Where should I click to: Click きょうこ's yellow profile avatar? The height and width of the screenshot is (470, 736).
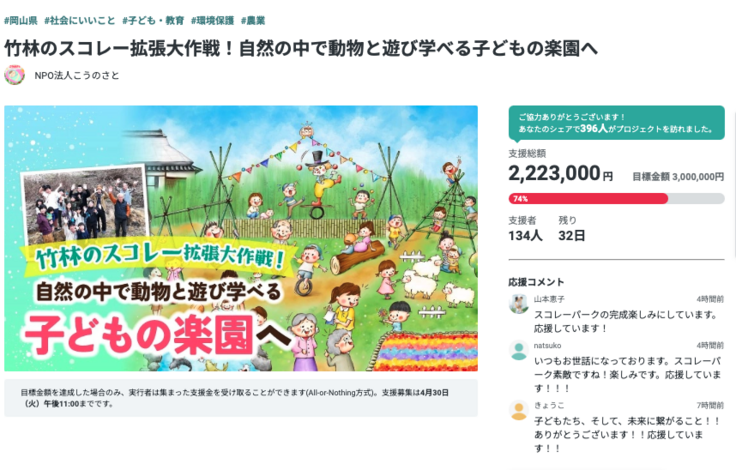pyautogui.click(x=518, y=410)
